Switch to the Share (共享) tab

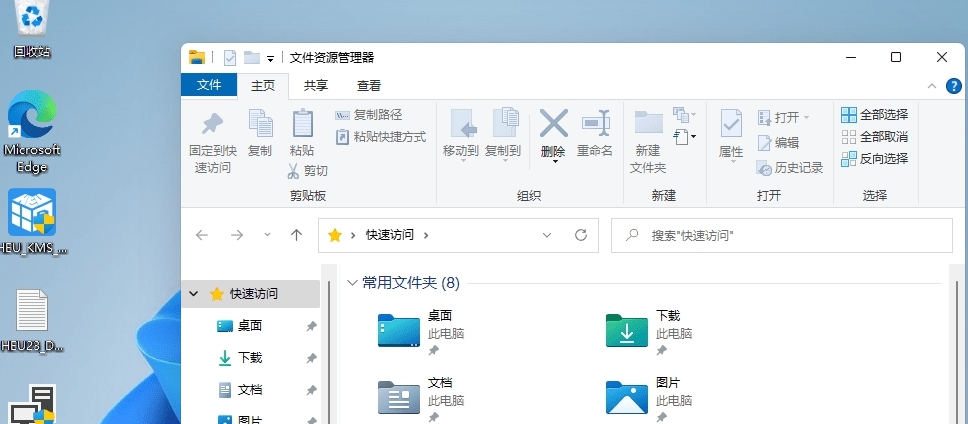point(315,86)
